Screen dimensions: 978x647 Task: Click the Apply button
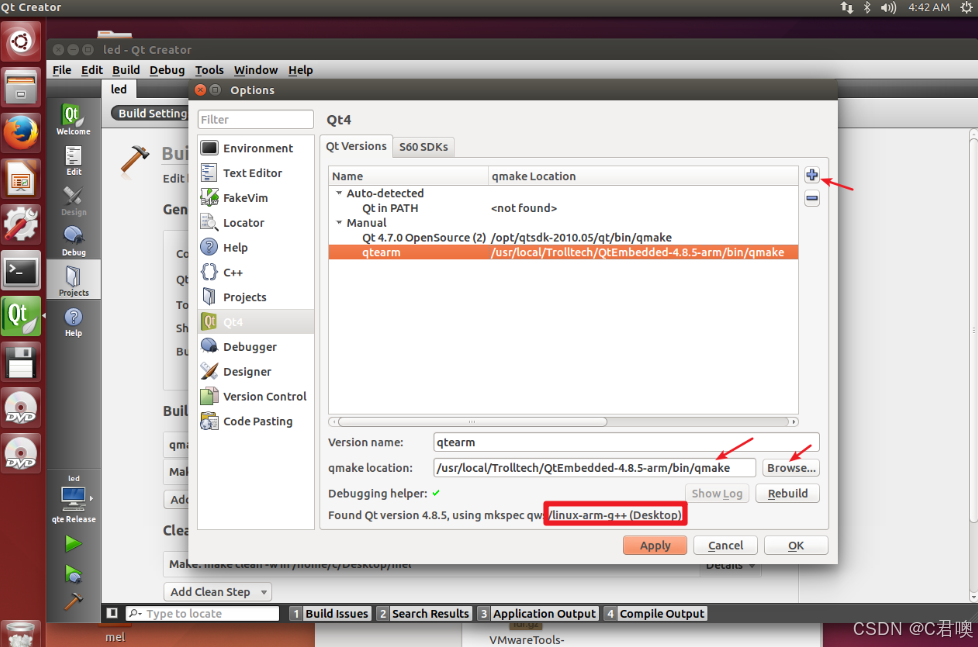[x=655, y=545]
